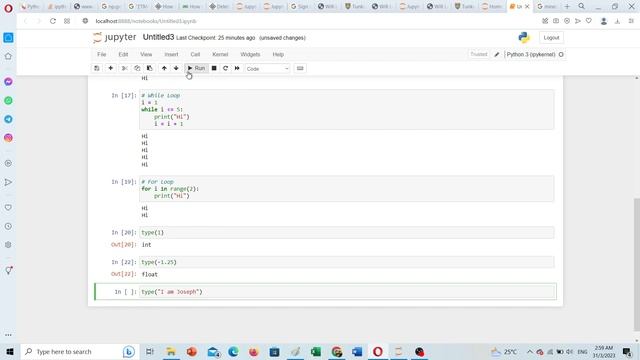Open the Help menu
The height and width of the screenshot is (360, 640).
point(278,54)
